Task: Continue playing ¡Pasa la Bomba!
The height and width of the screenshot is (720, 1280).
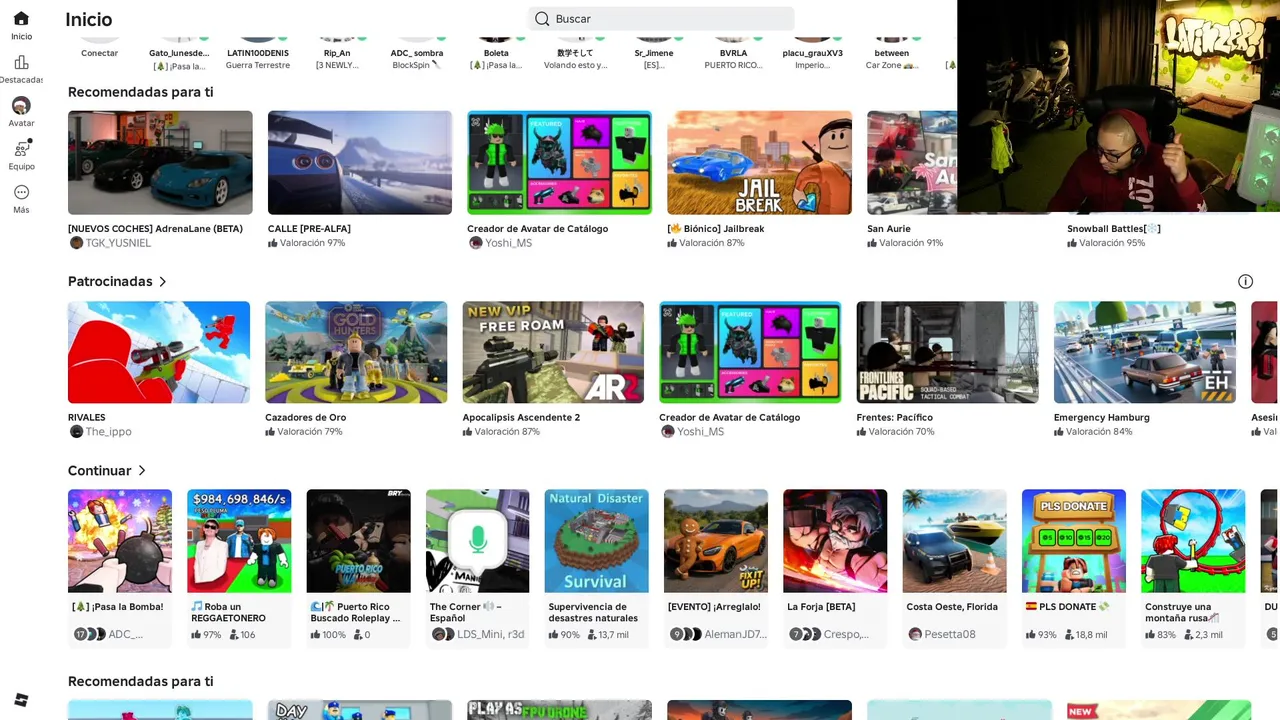Action: coord(120,541)
